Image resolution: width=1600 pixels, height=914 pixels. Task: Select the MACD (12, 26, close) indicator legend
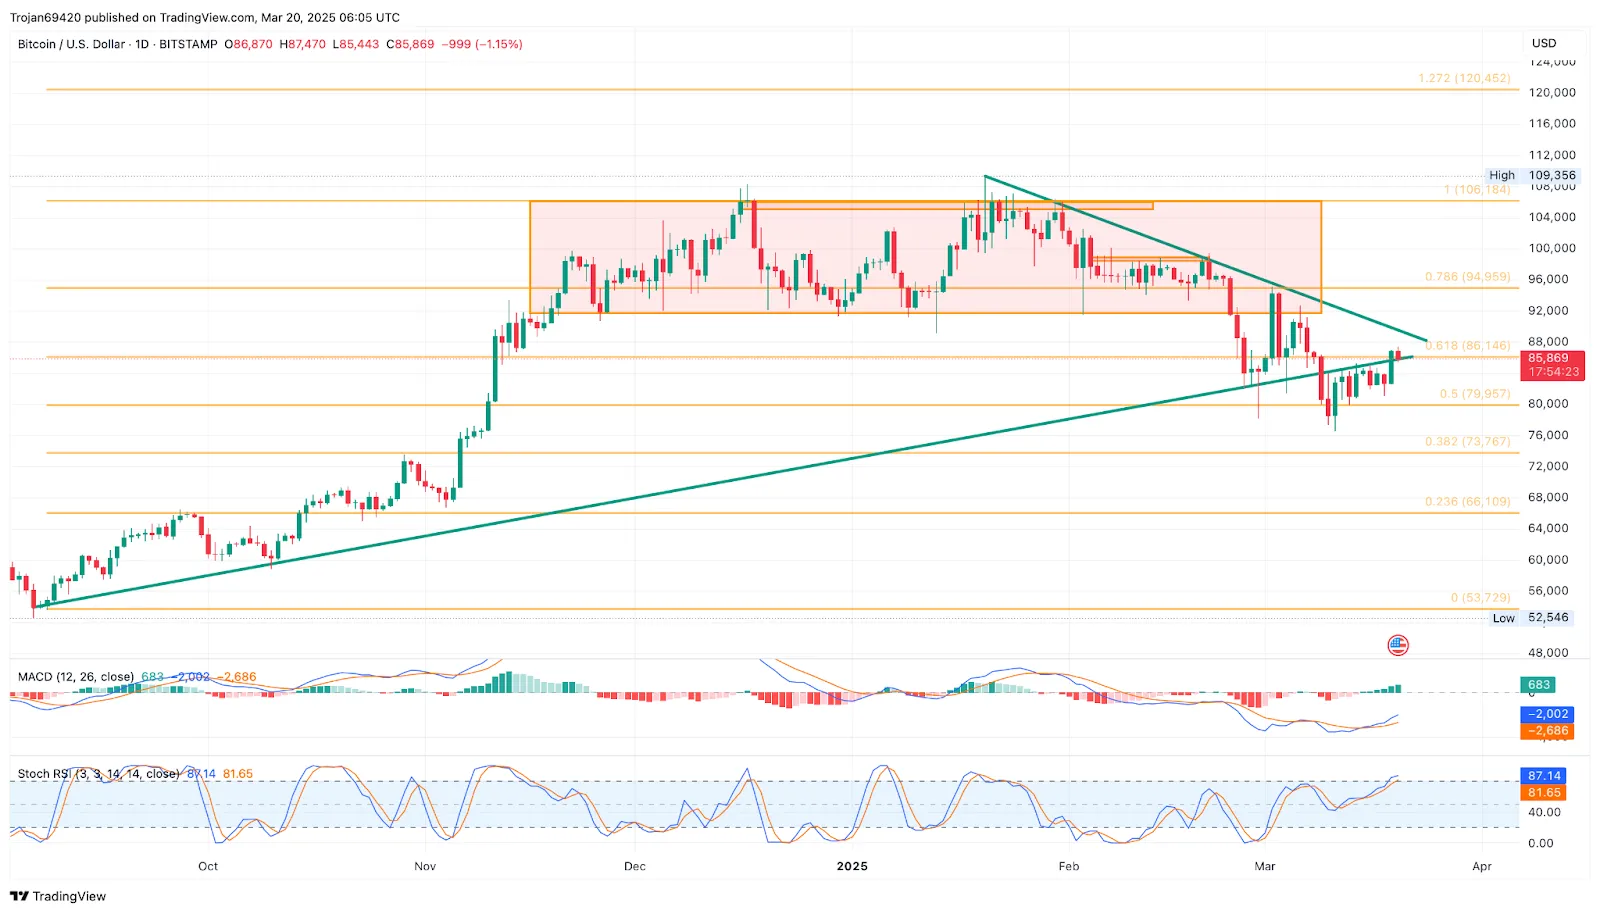(76, 677)
